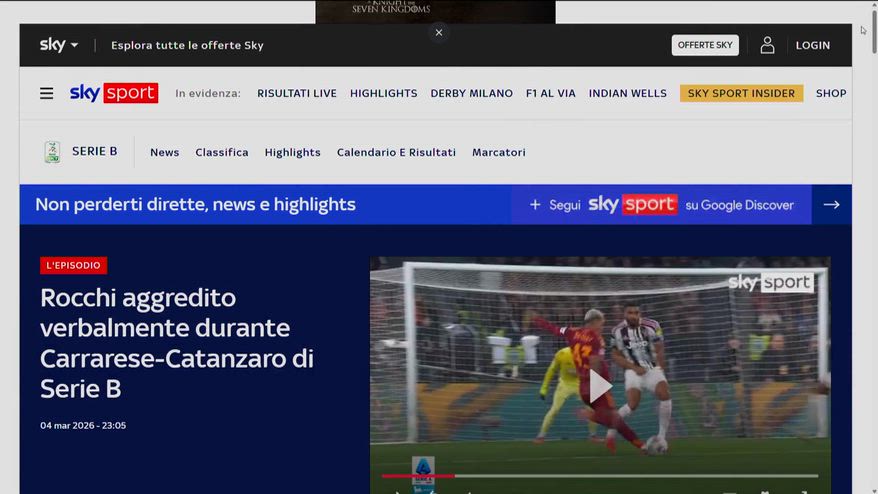Click the plus icon next to Segui
Image resolution: width=878 pixels, height=494 pixels.
(535, 205)
